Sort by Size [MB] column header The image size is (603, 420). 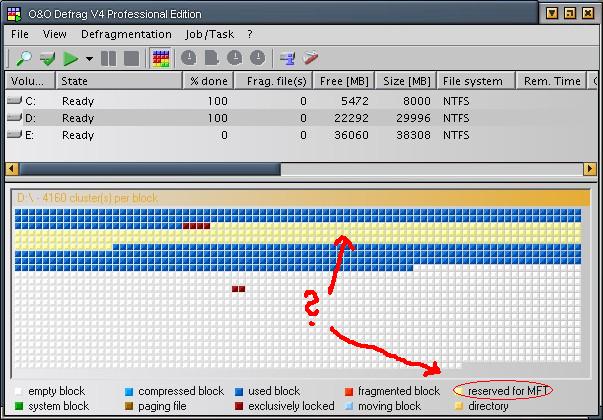406,81
